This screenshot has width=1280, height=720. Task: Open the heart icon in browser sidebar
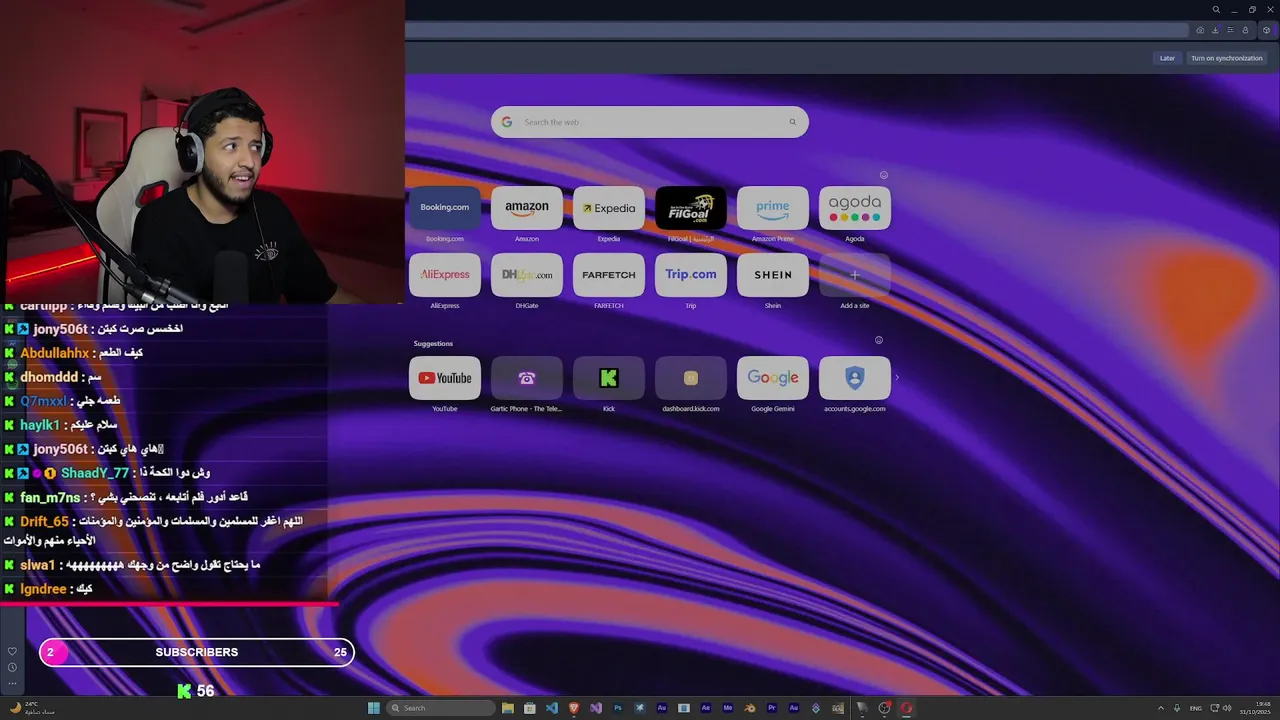pyautogui.click(x=12, y=651)
